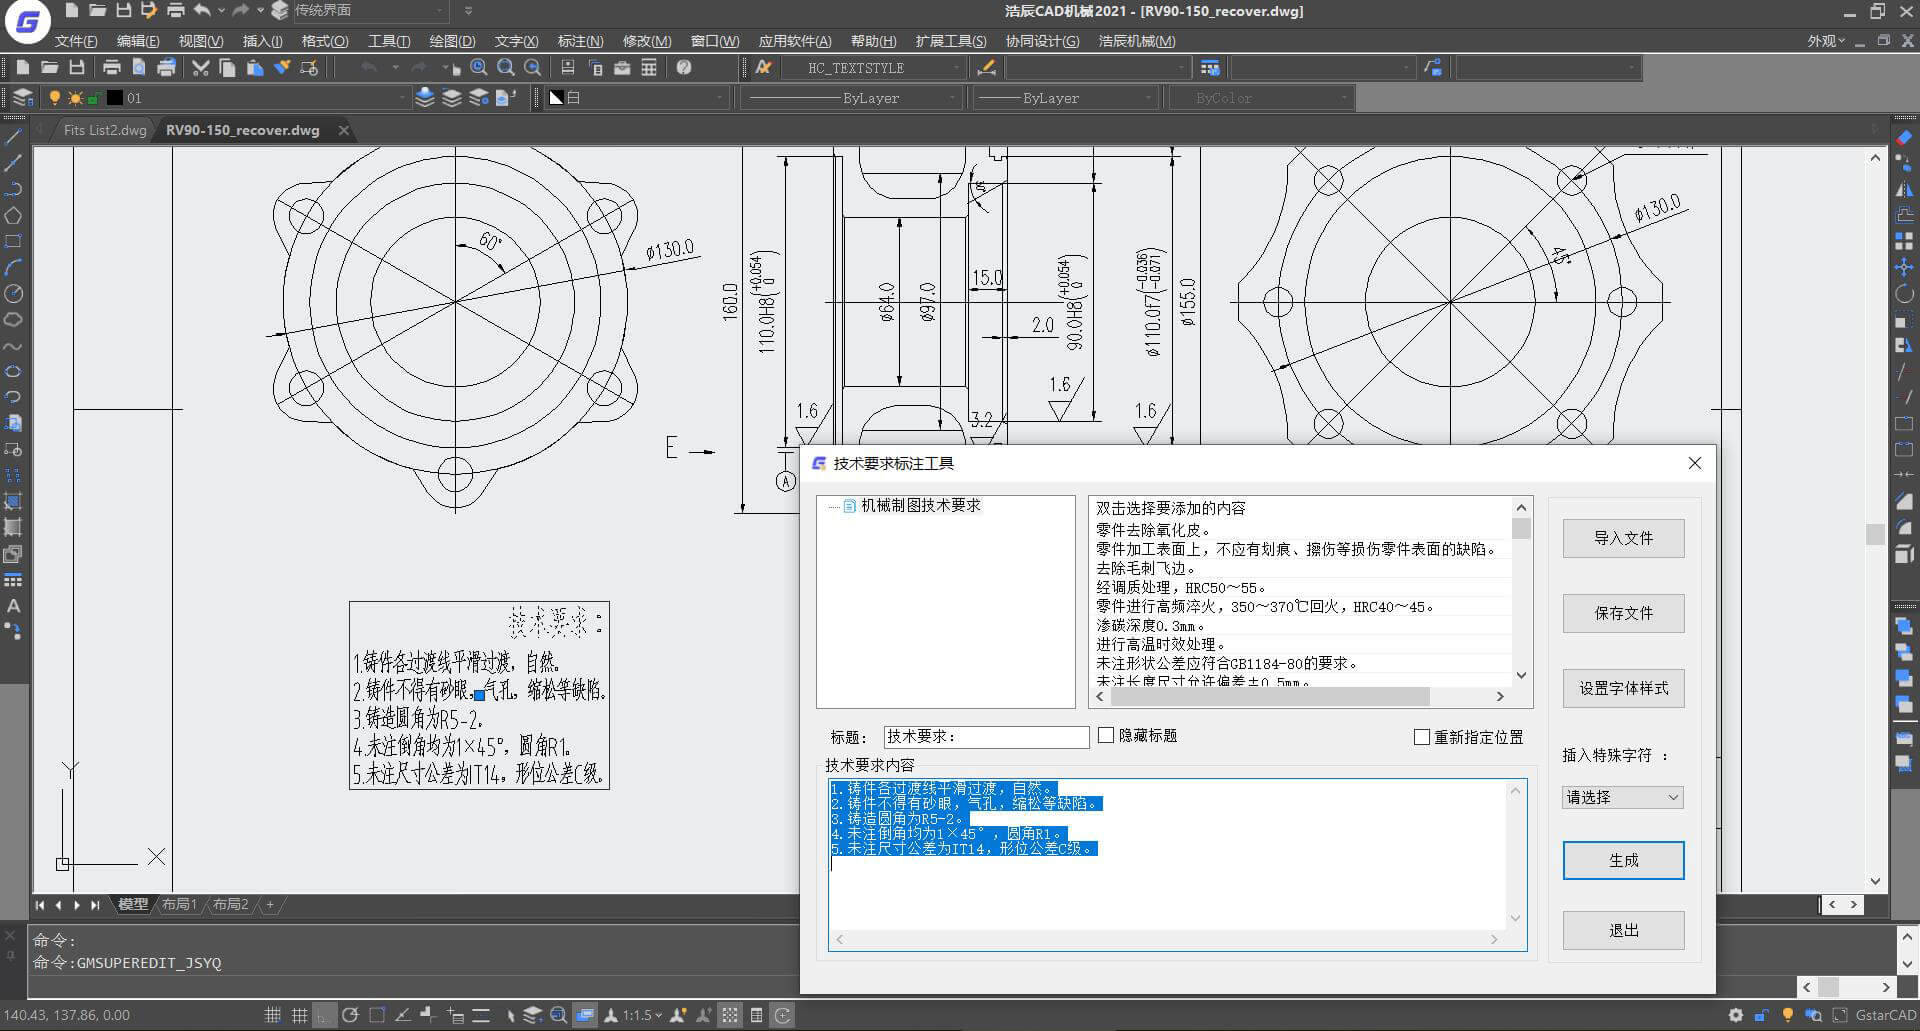Switch to Fits List2.dwg tab
The height and width of the screenshot is (1031, 1920).
pyautogui.click(x=104, y=130)
